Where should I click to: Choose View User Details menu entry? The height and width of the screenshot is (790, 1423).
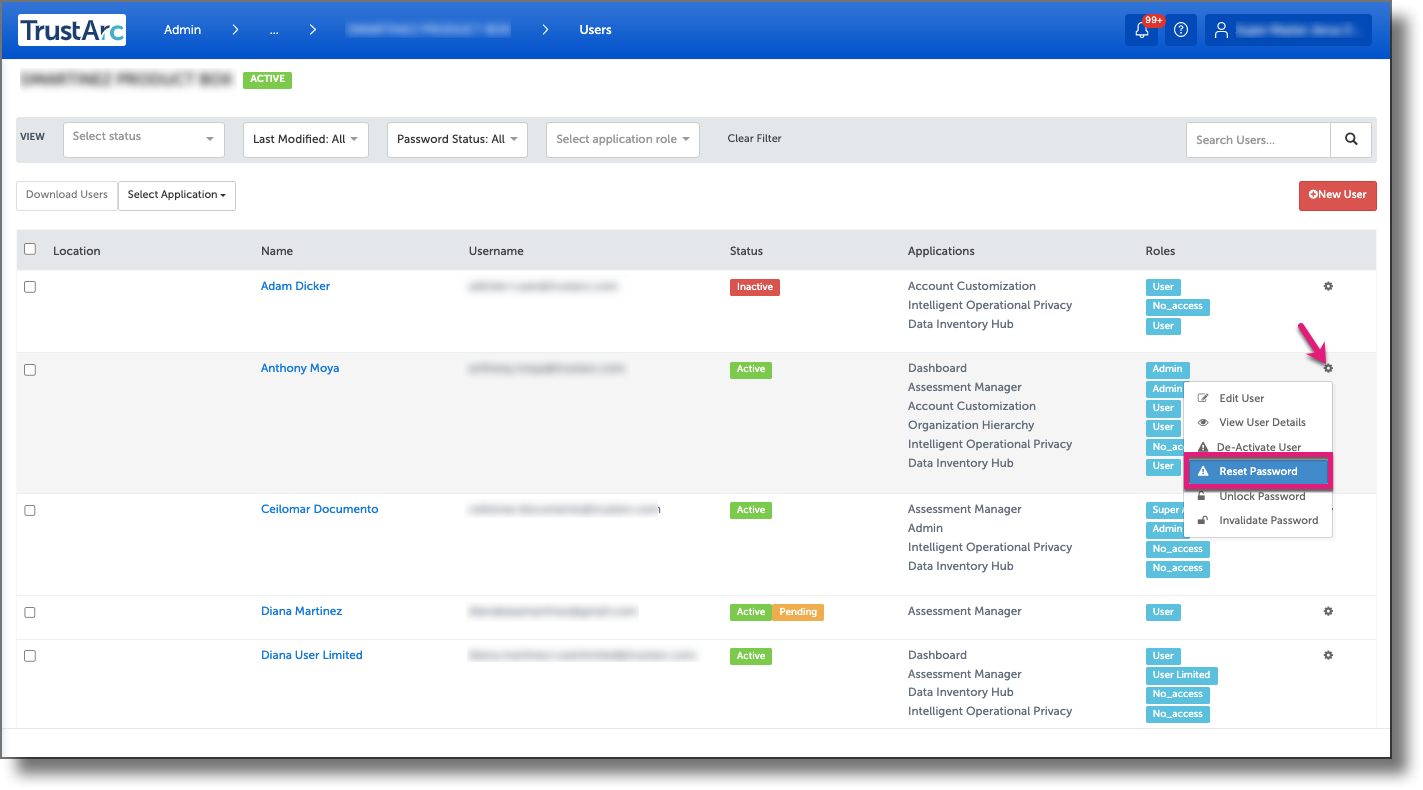(x=1258, y=422)
